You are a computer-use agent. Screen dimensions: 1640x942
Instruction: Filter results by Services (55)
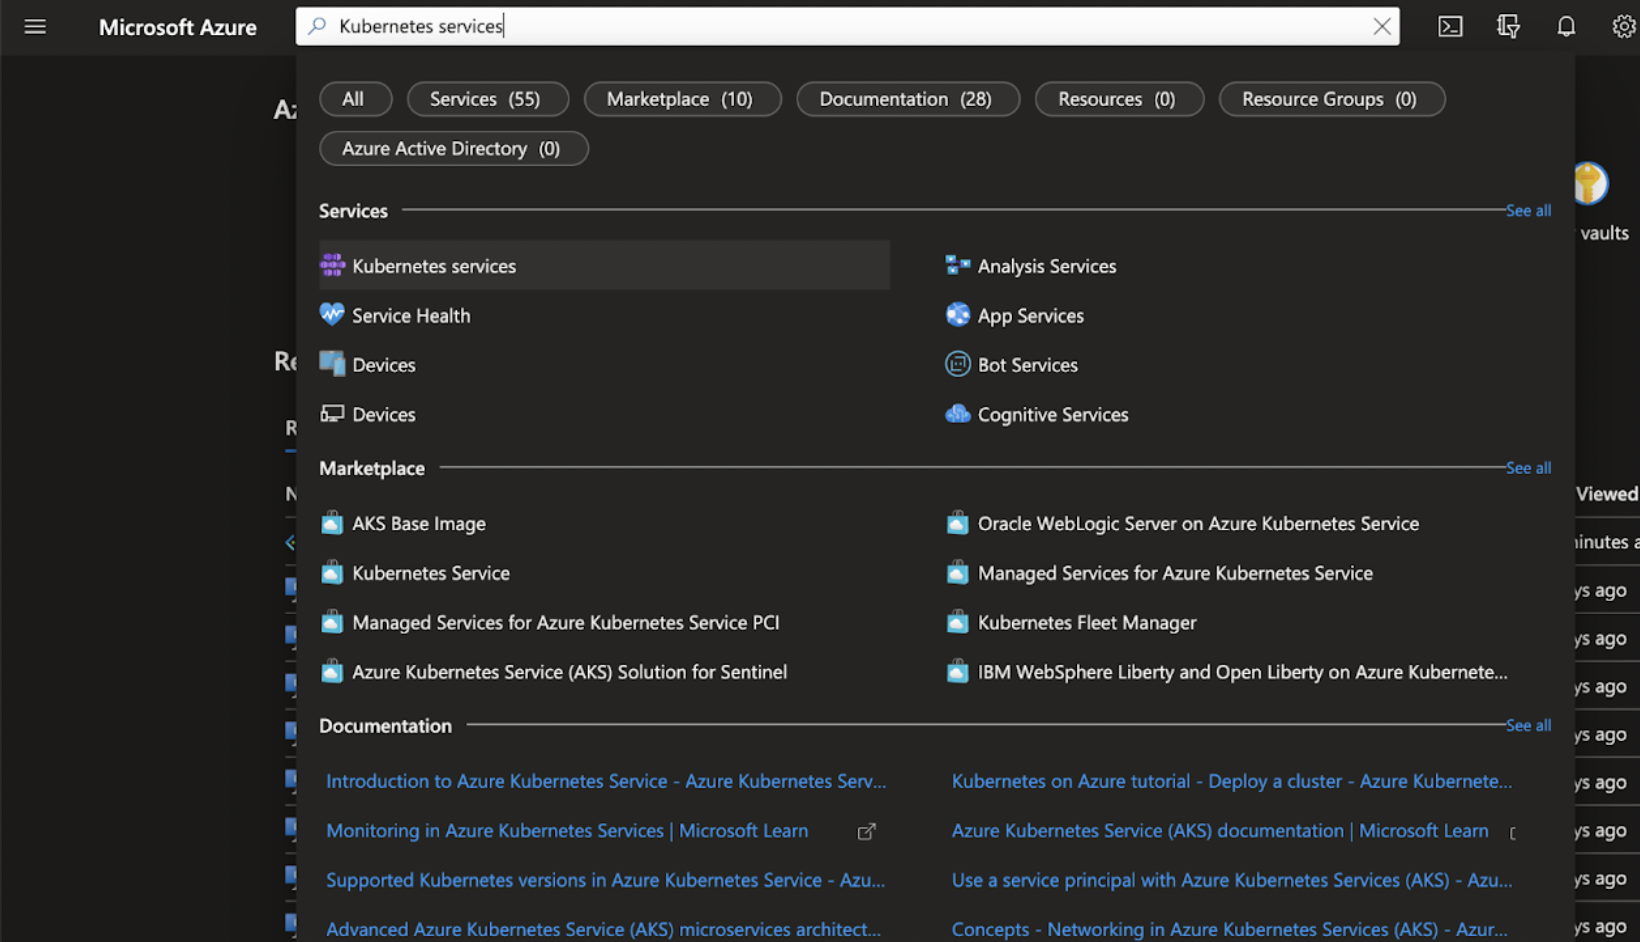487,99
